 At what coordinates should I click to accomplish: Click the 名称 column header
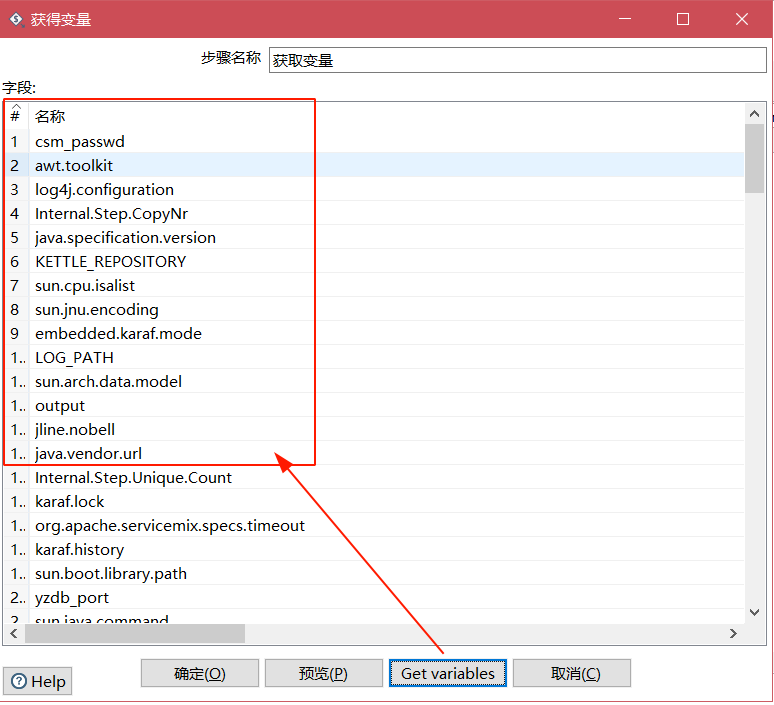(50, 117)
